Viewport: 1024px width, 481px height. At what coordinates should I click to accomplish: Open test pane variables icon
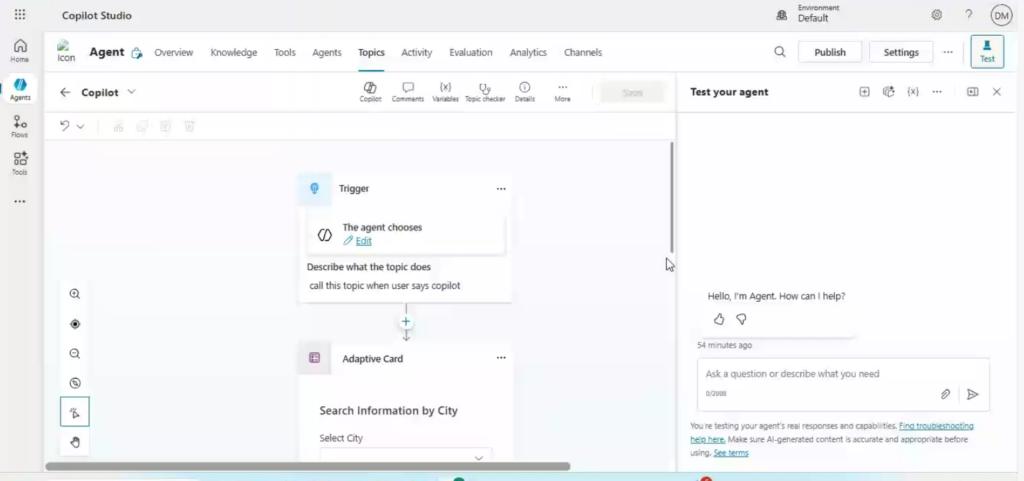click(x=913, y=92)
